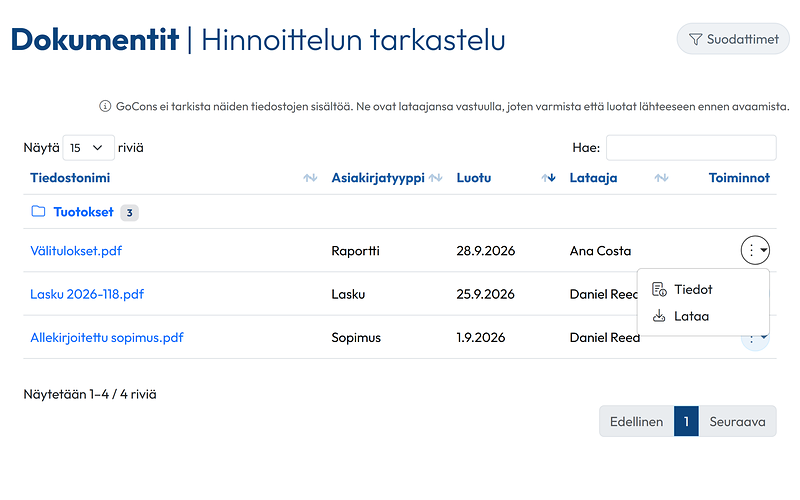Click the folder icon before Tuotokset
Screen dimensions: 800x500
point(38,211)
